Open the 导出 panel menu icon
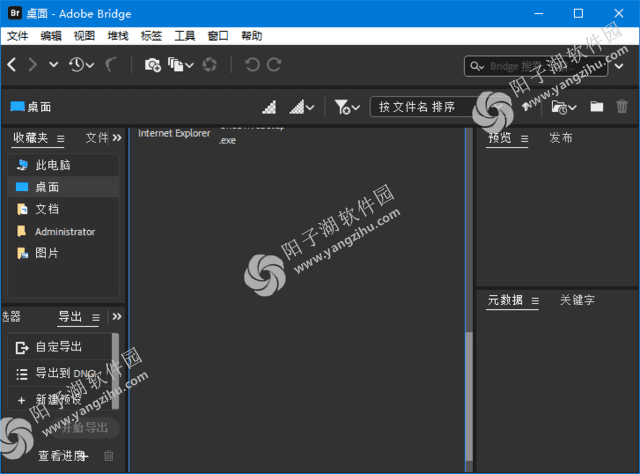Screen dimensions: 640x474 pos(96,317)
